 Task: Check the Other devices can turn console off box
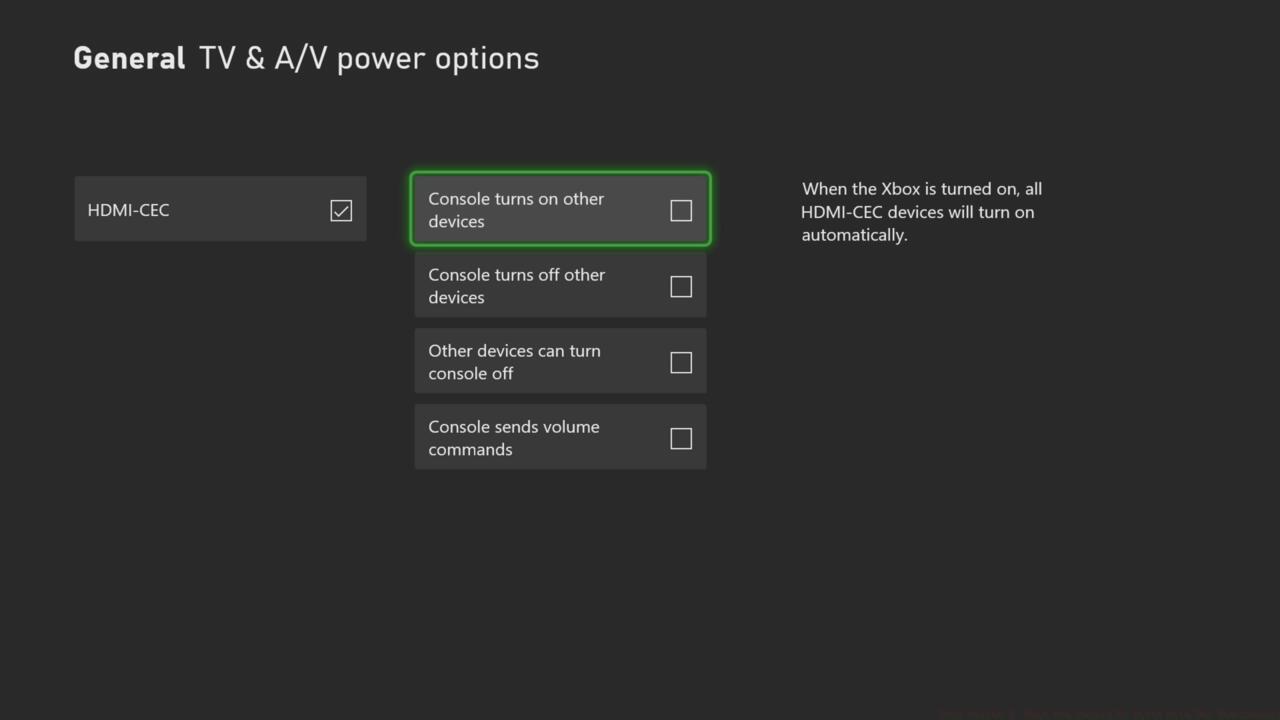click(x=681, y=362)
